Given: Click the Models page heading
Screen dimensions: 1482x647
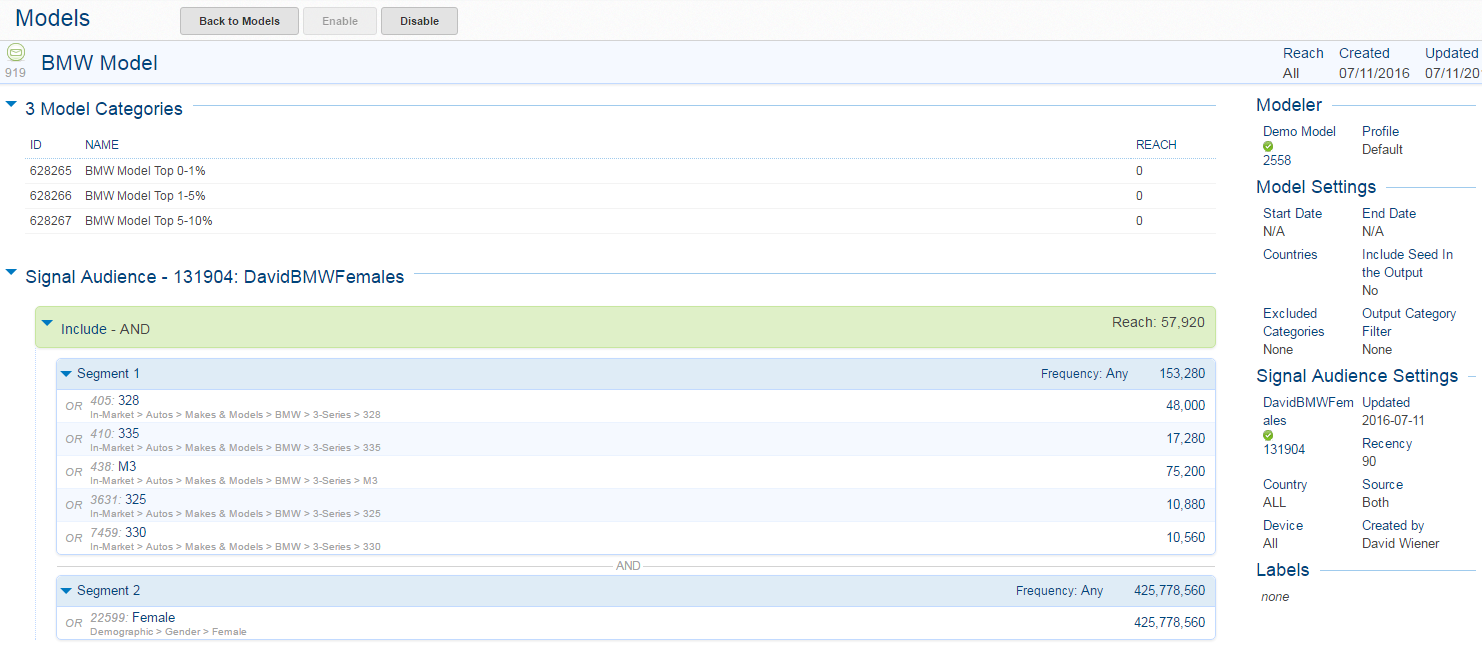Looking at the screenshot, I should point(52,18).
